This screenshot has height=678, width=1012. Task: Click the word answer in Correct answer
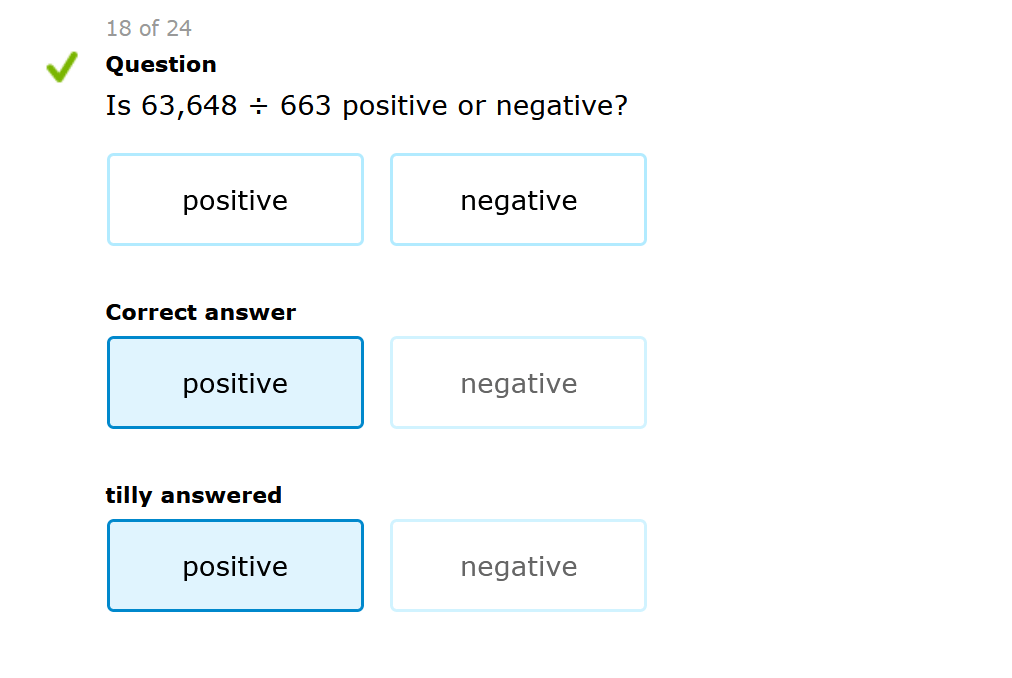click(257, 313)
